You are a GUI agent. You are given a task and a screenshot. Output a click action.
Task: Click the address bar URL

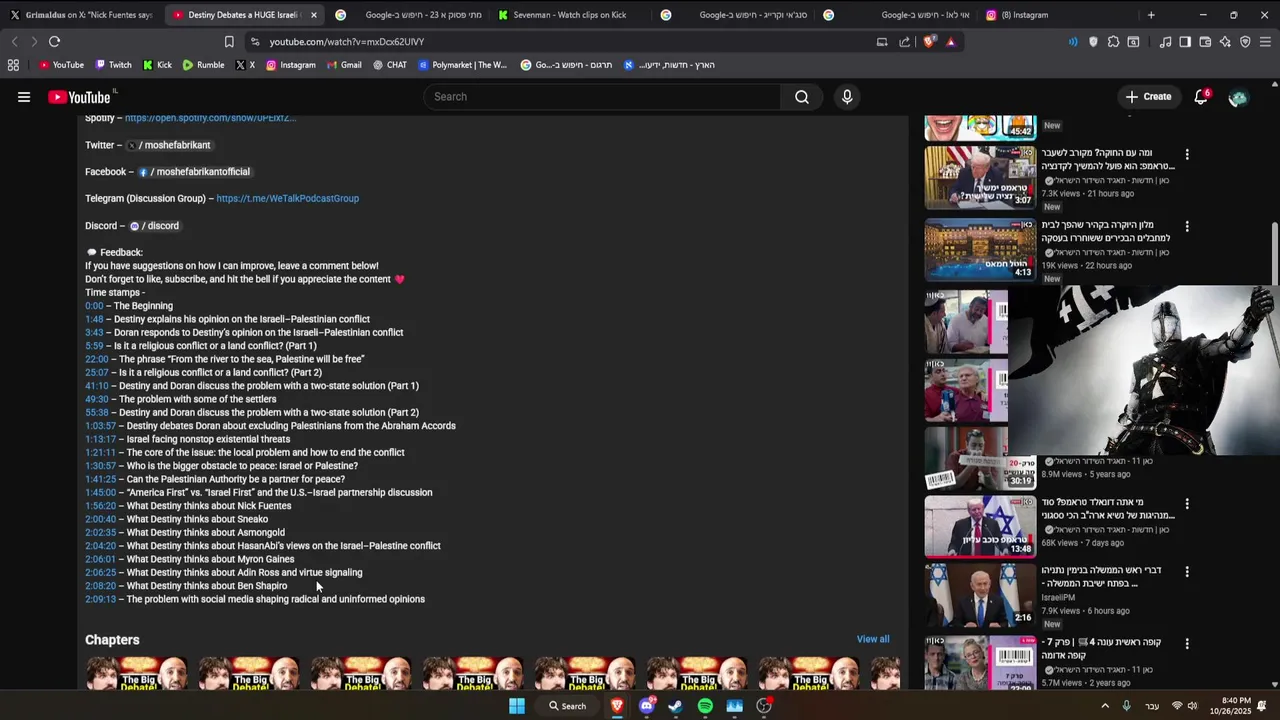[x=346, y=42]
